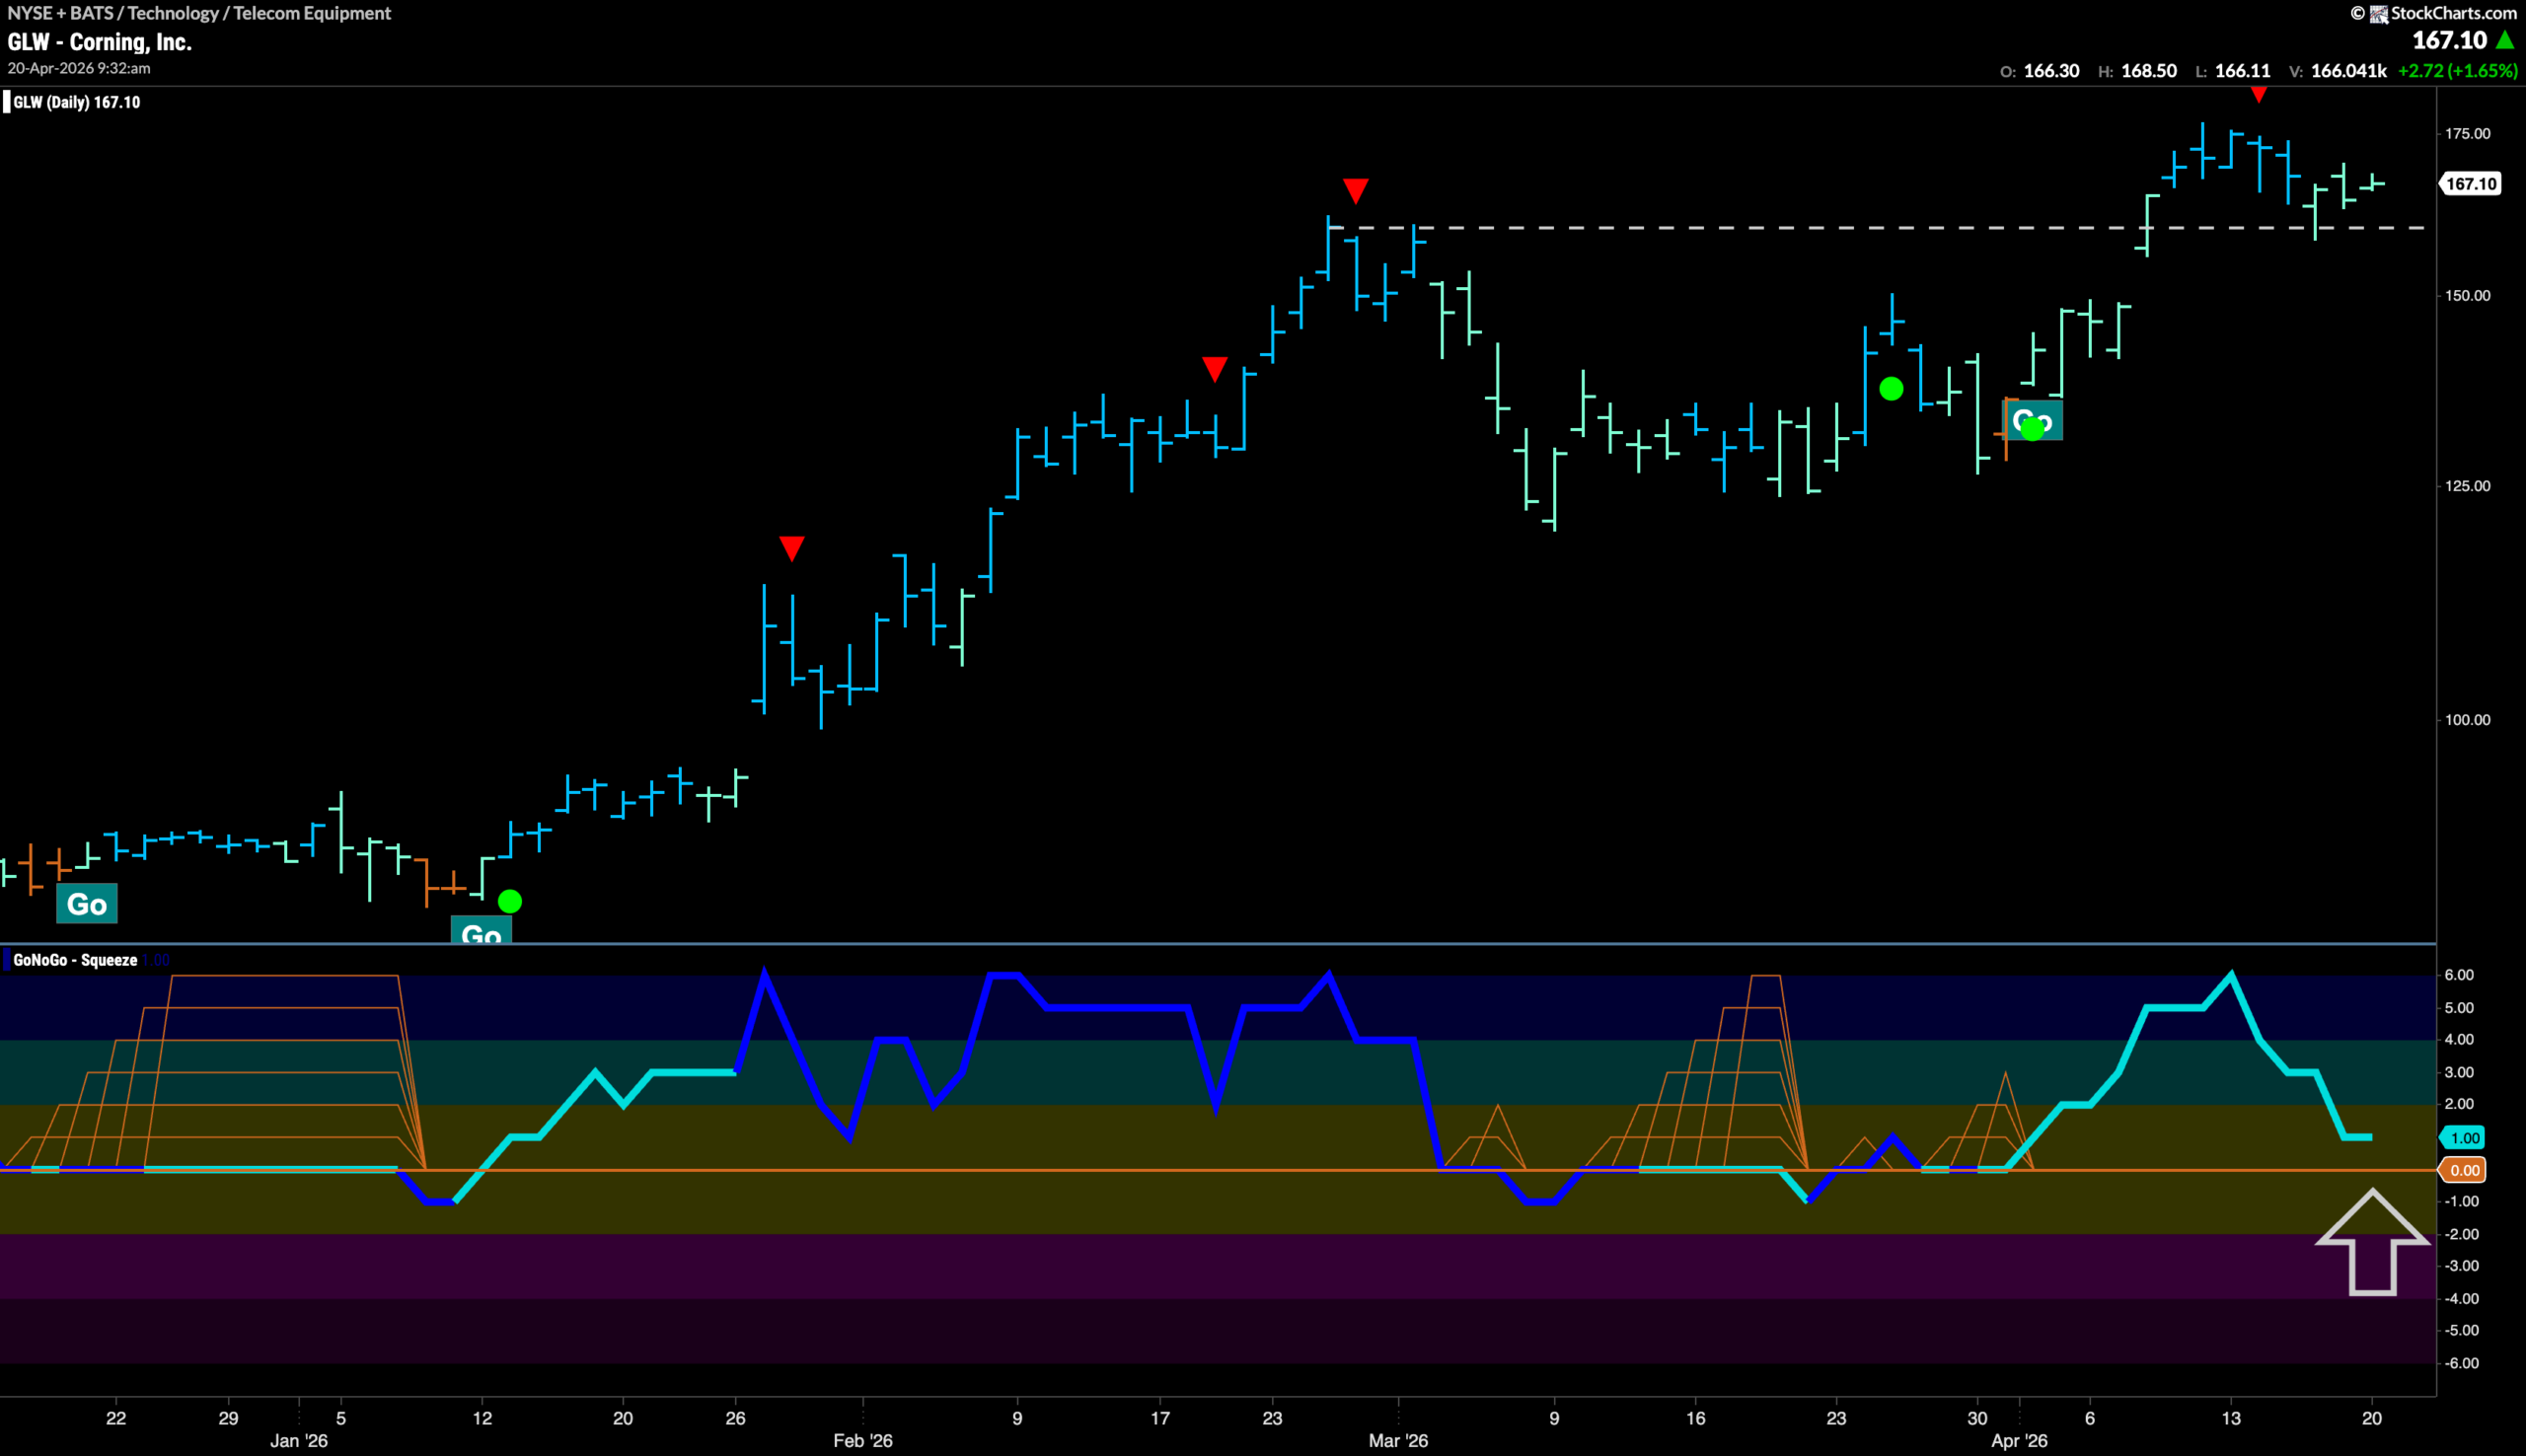Click the 17 date label on the time axis

coord(1160,1418)
